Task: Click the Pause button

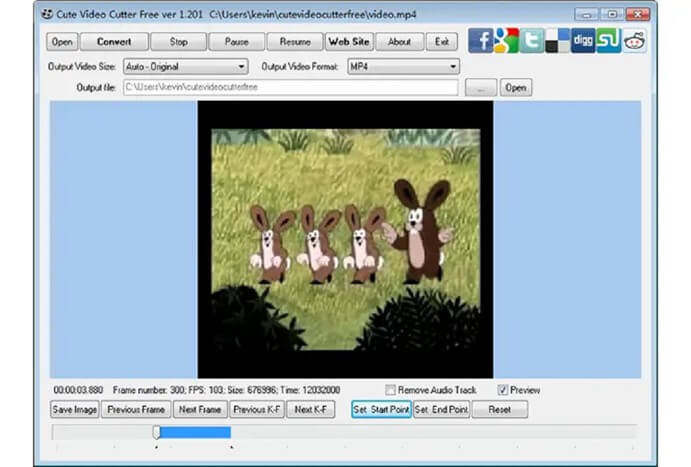Action: [x=237, y=42]
